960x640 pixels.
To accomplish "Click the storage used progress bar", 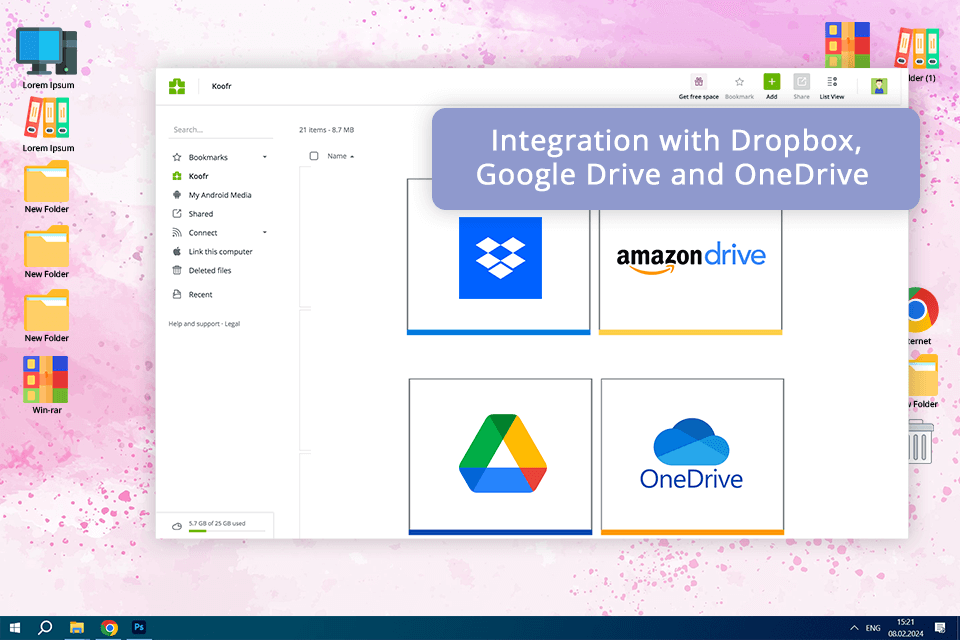I will (227, 531).
